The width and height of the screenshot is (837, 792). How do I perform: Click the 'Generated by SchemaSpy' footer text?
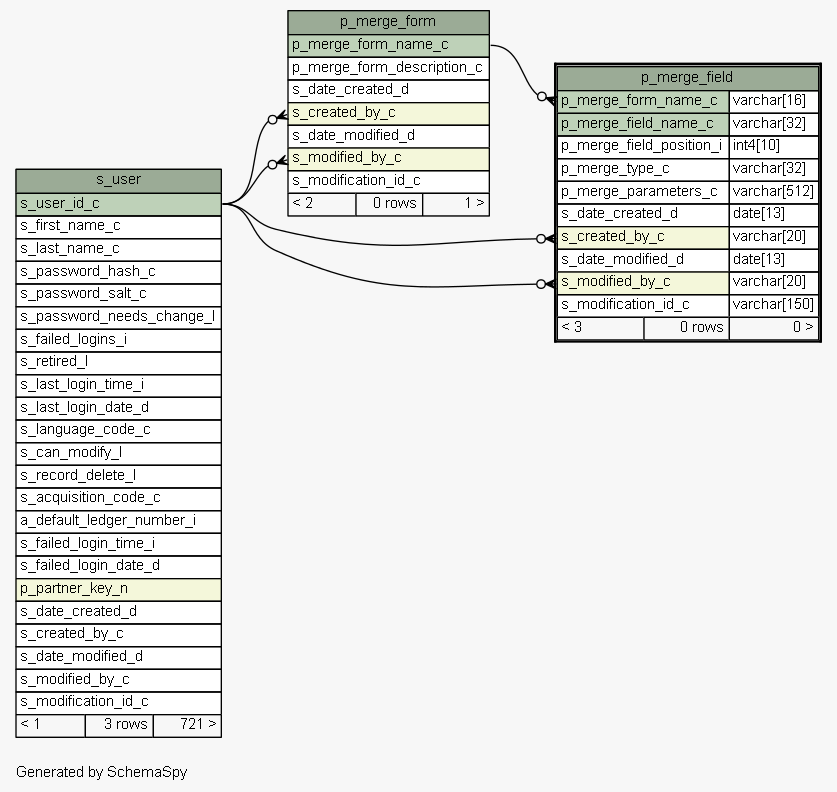101,772
